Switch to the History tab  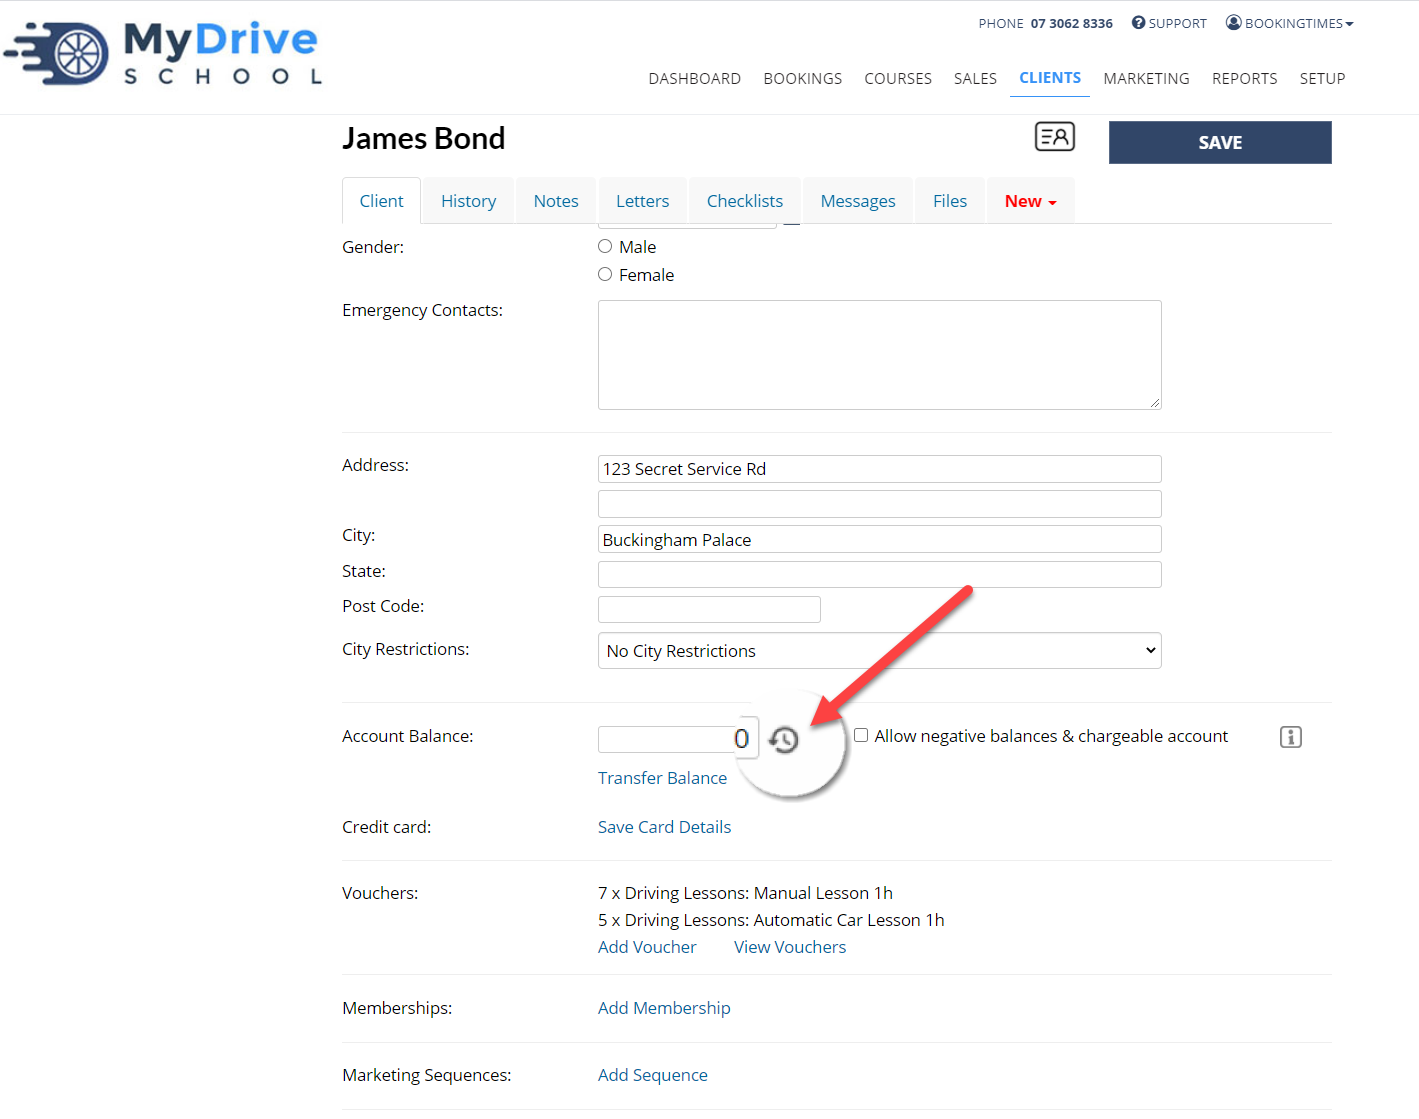[468, 201]
